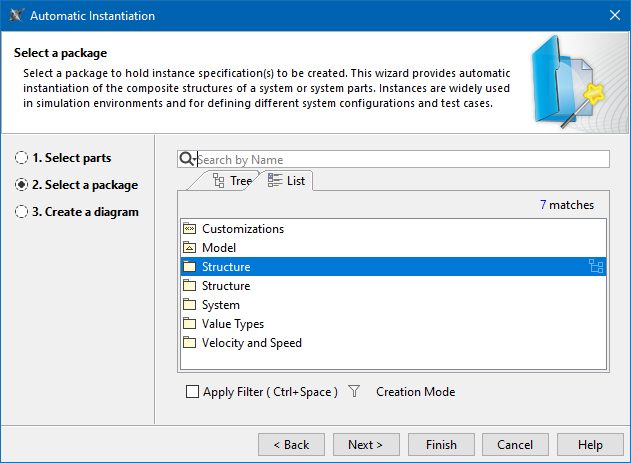Select the '3. Create a diagram' step
The width and height of the screenshot is (631, 463).
pos(22,212)
